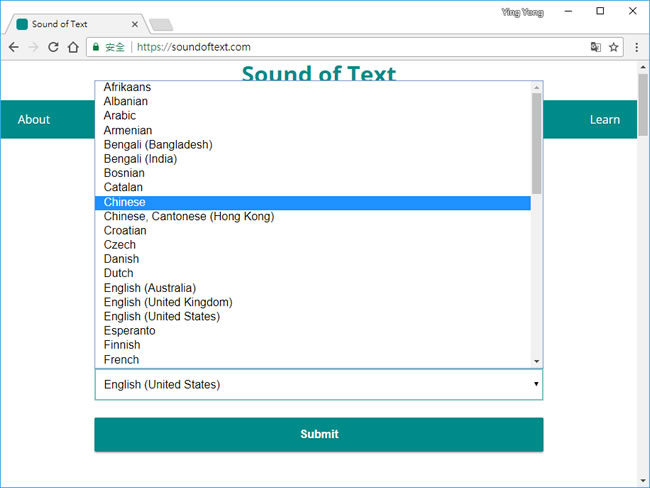Viewport: 650px width, 488px height.
Task: Select Arabic from the language list
Action: pyautogui.click(x=313, y=115)
